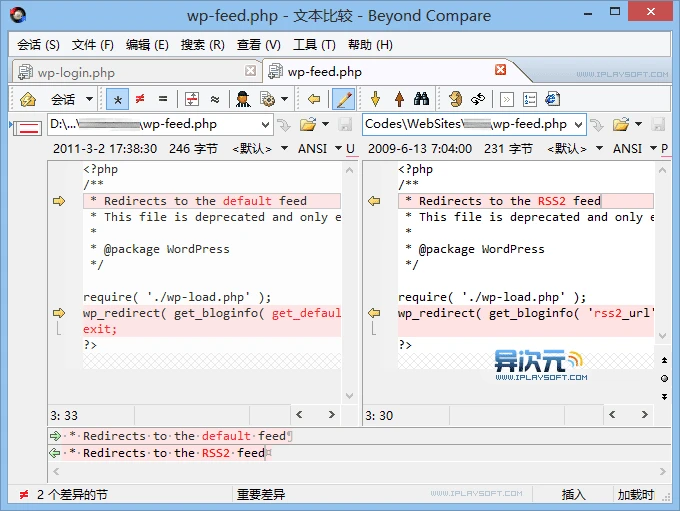
Task: Open the 文件 (F) menu
Action: tap(92, 45)
